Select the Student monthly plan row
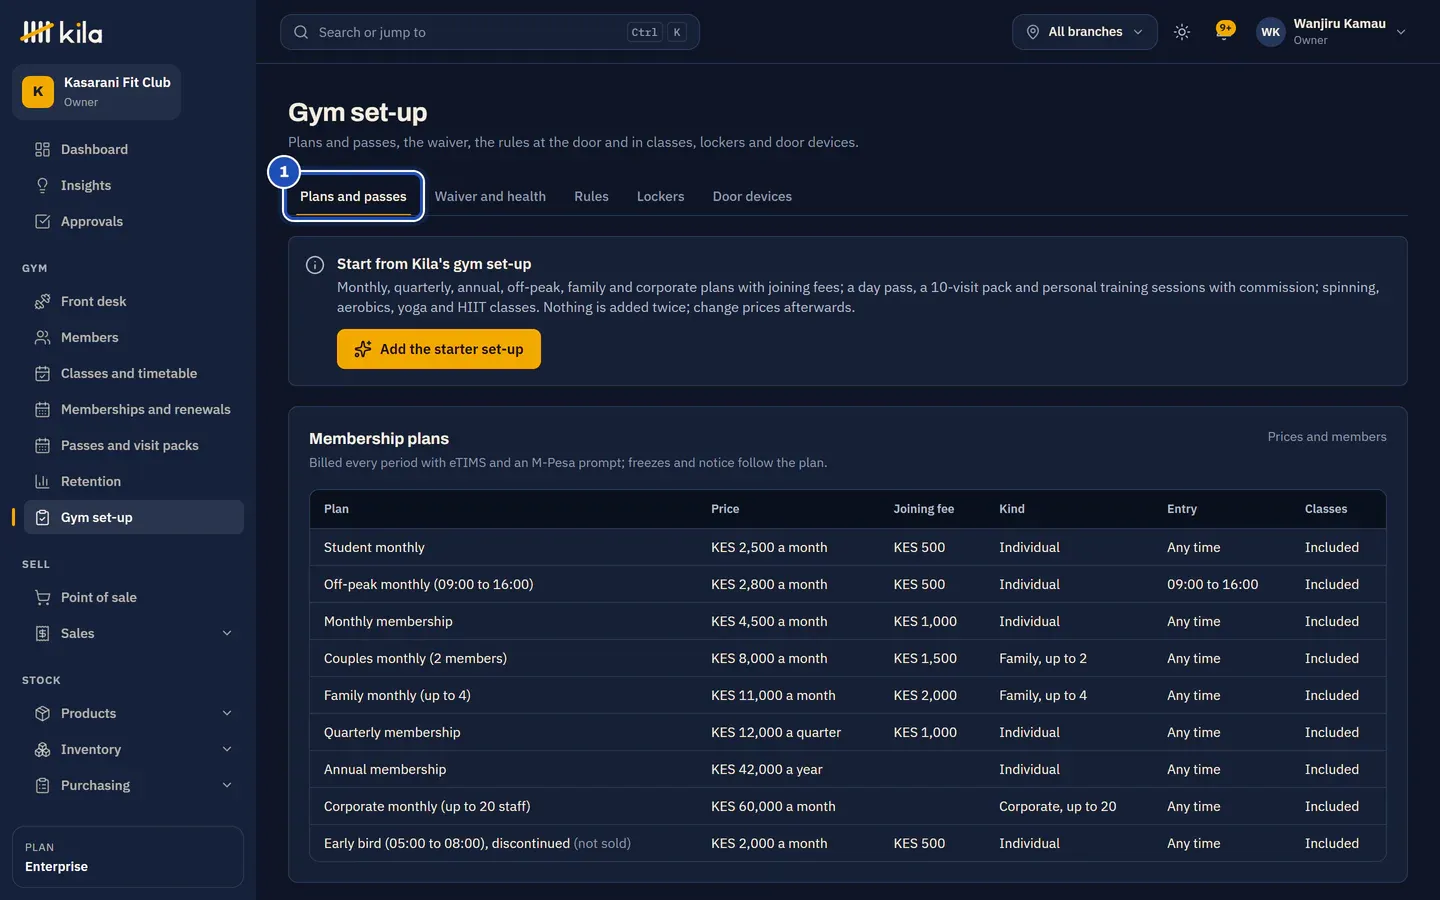 (848, 547)
